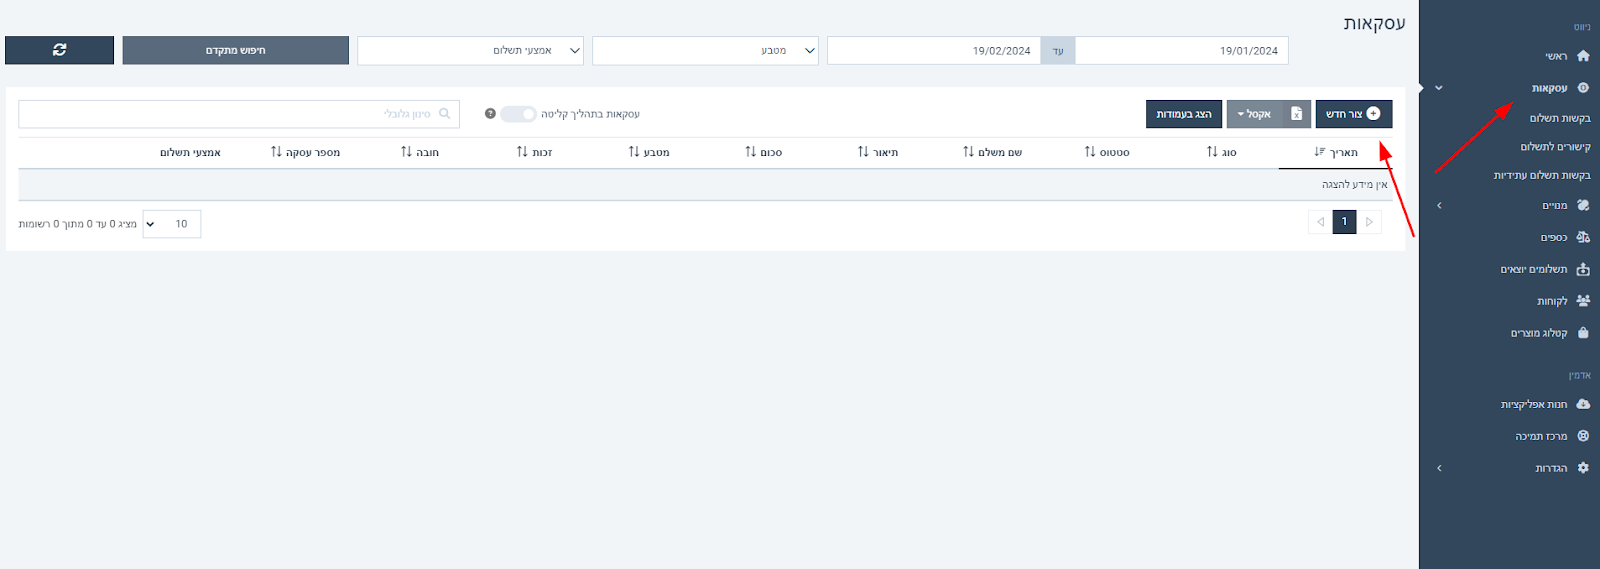1600x569 pixels.
Task: Expand the הגדרות sidebar chevron
Action: pyautogui.click(x=1439, y=468)
